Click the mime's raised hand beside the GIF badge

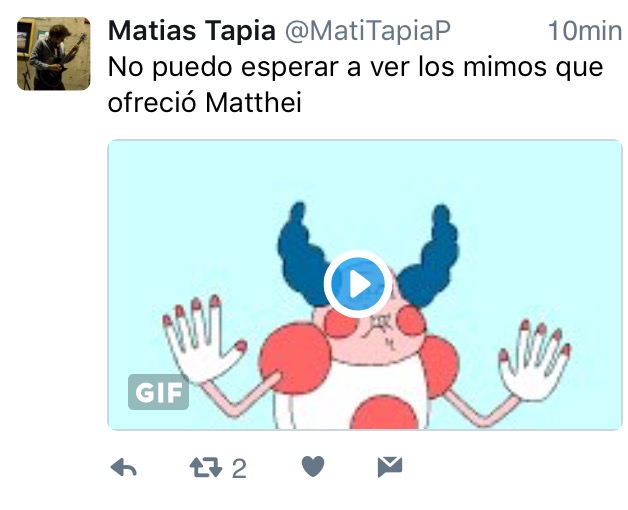coord(203,339)
